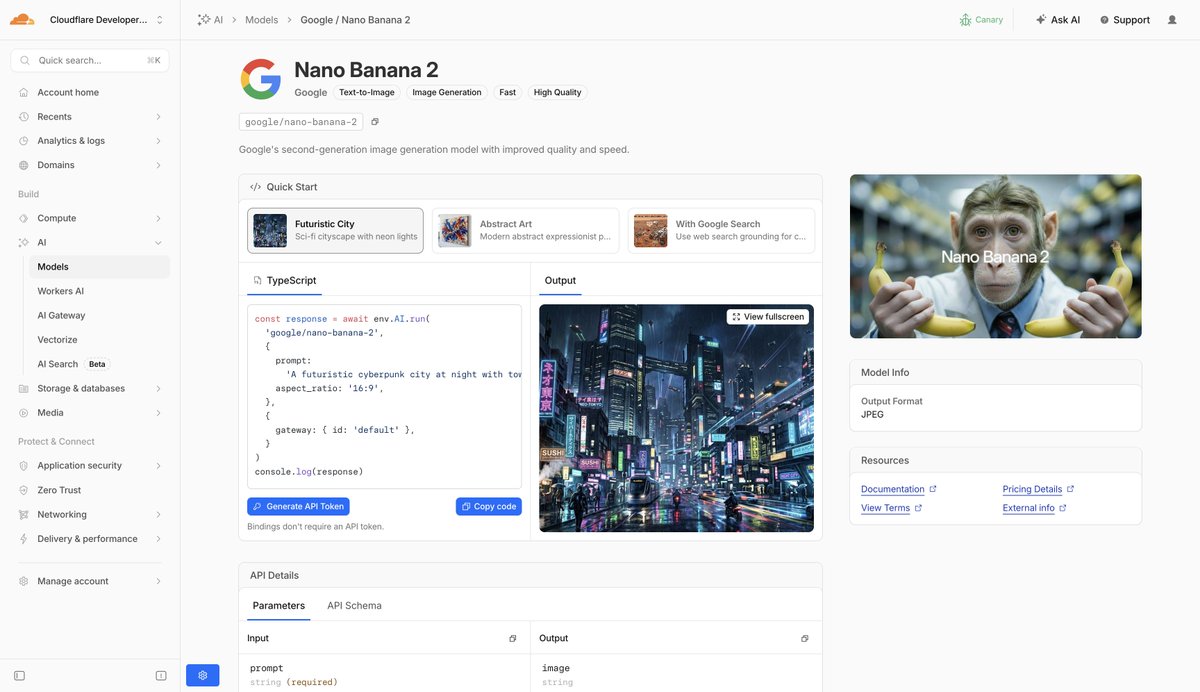Collapse the sidebar panel icon
The image size is (1200, 692).
[x=19, y=676]
